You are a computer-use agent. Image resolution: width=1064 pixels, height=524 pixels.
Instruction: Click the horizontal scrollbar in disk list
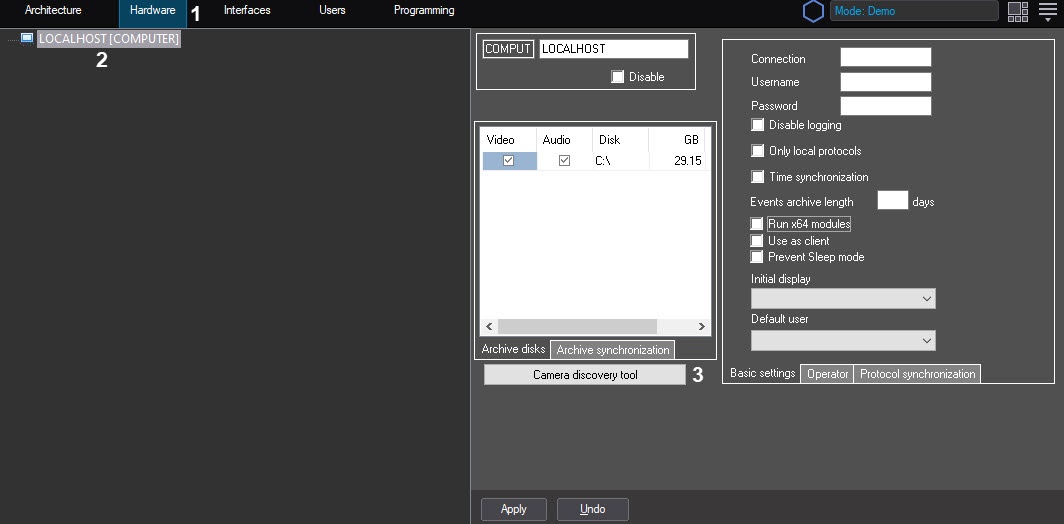point(577,327)
